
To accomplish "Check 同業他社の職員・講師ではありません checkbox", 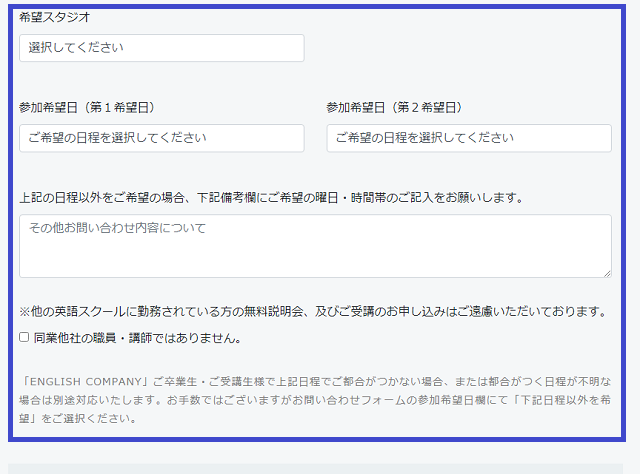I will tap(24, 337).
